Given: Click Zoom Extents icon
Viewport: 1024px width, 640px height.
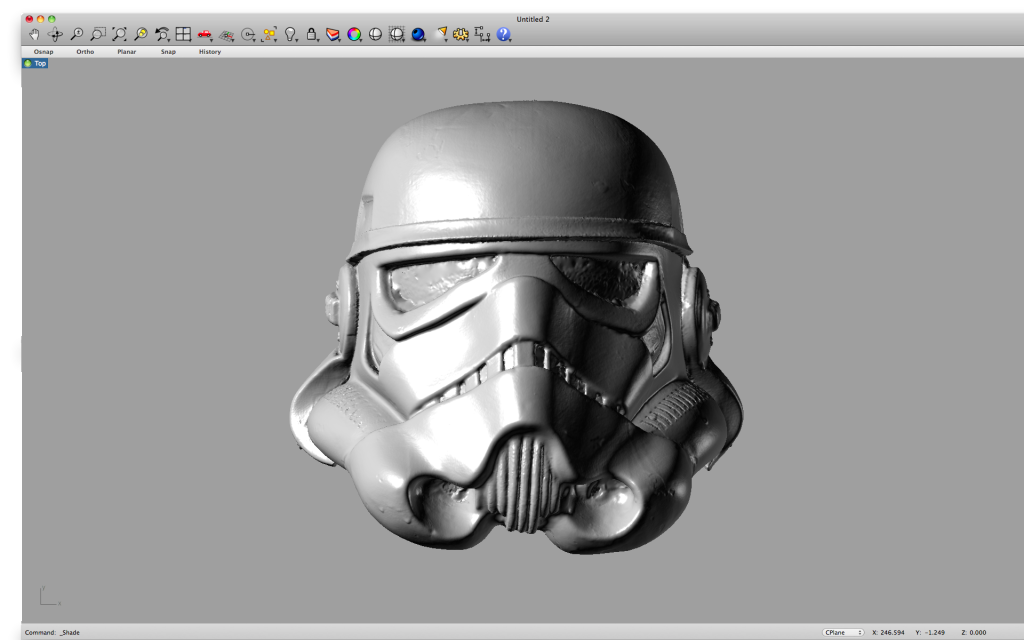Looking at the screenshot, I should click(120, 34).
